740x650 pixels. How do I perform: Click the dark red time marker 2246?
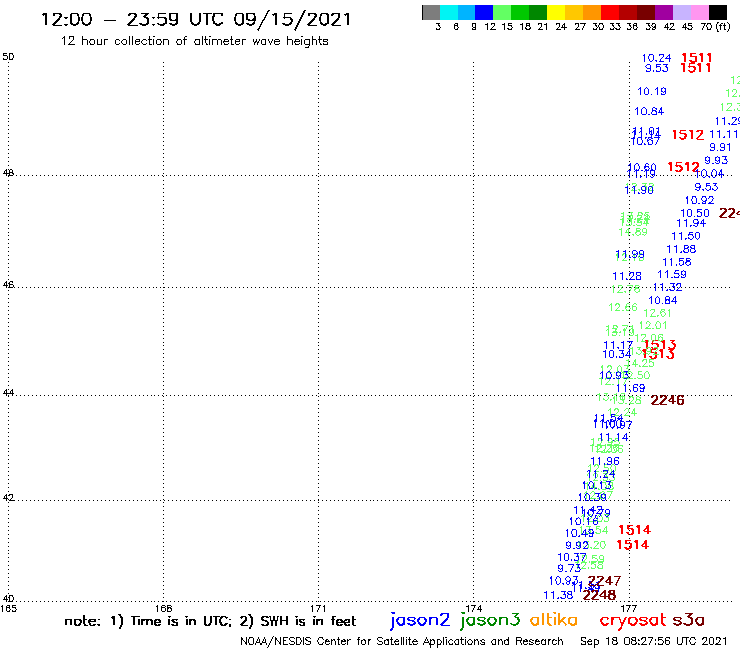[x=667, y=400]
